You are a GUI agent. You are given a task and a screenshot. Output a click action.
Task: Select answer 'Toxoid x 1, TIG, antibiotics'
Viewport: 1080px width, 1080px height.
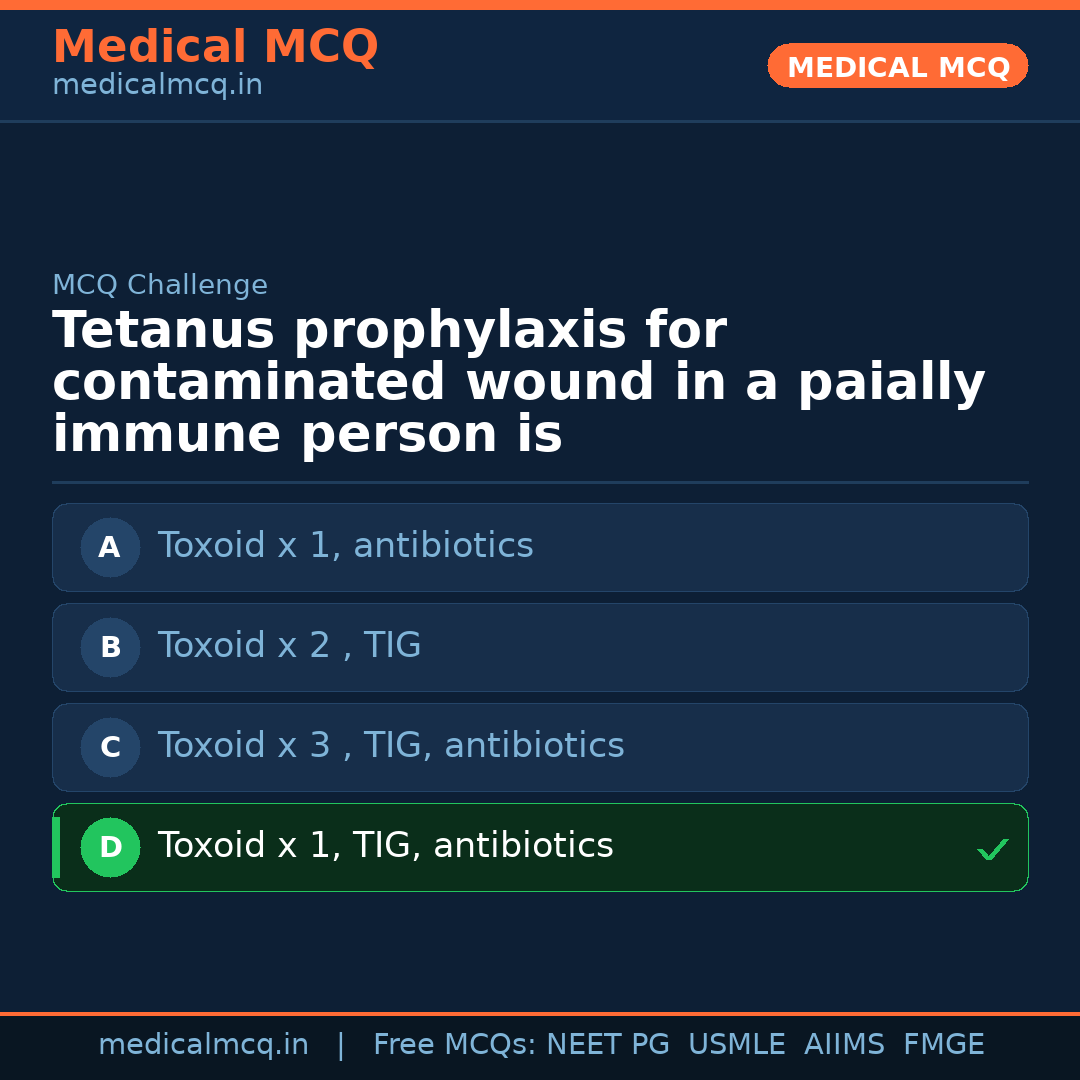(385, 846)
